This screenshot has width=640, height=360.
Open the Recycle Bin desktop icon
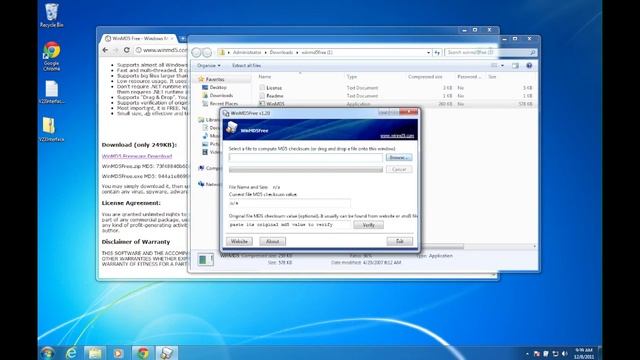(x=51, y=16)
